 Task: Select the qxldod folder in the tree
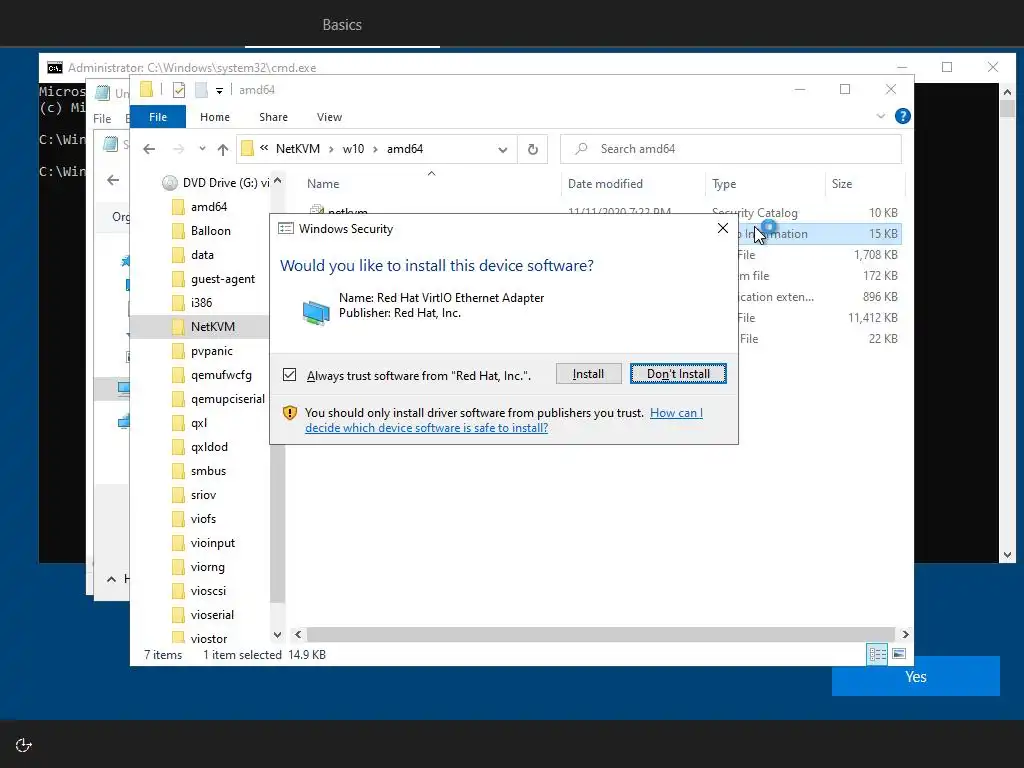209,447
